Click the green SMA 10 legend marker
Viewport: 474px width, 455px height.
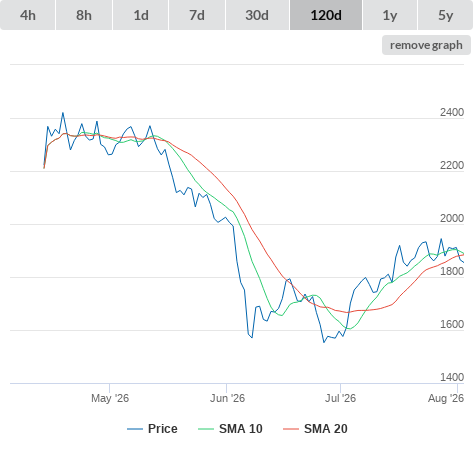click(x=206, y=429)
